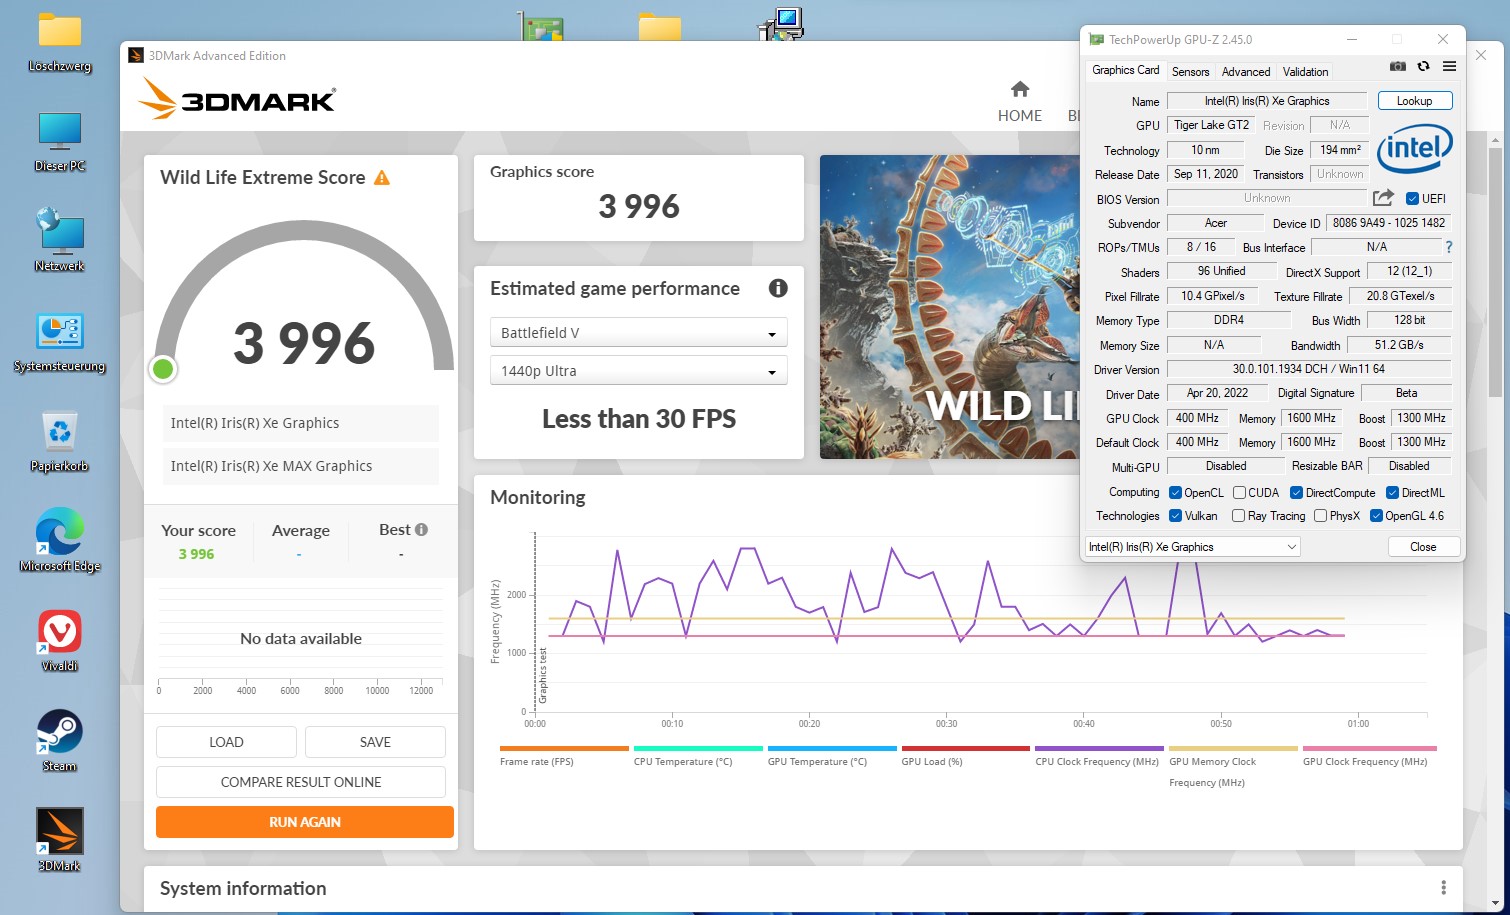Toggle the UEFI checkbox in GPU-Z
The width and height of the screenshot is (1510, 915).
[x=1412, y=199]
